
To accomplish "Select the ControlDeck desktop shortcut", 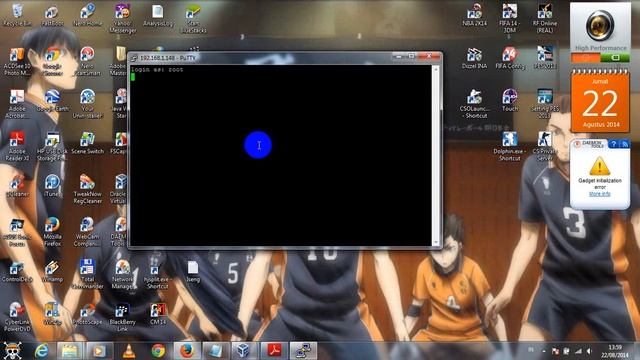I will pos(17,271).
